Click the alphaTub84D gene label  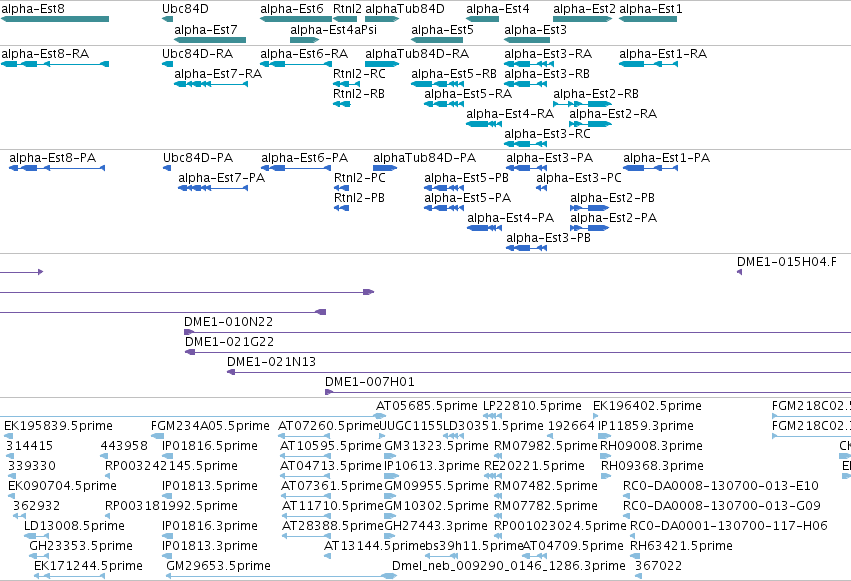click(x=405, y=9)
